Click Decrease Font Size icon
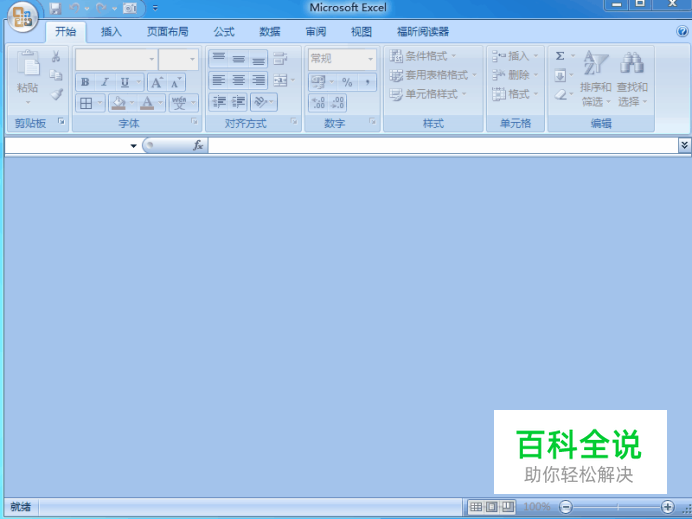Image resolution: width=692 pixels, height=519 pixels. tap(176, 83)
